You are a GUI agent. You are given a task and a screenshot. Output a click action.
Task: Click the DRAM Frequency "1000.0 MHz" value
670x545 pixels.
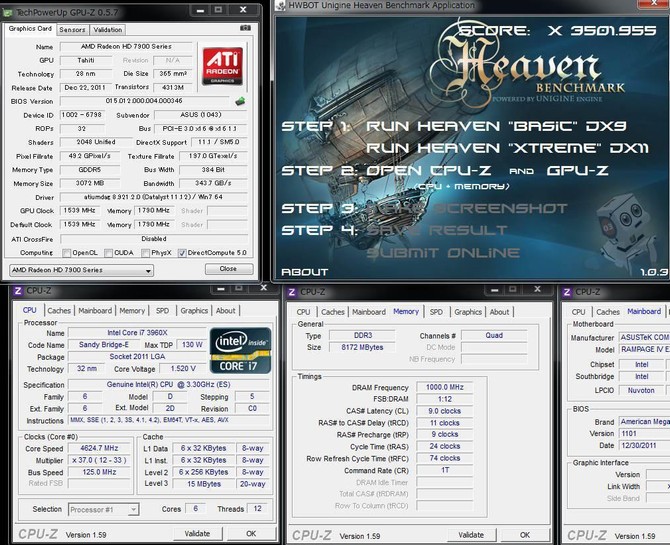(x=444, y=387)
